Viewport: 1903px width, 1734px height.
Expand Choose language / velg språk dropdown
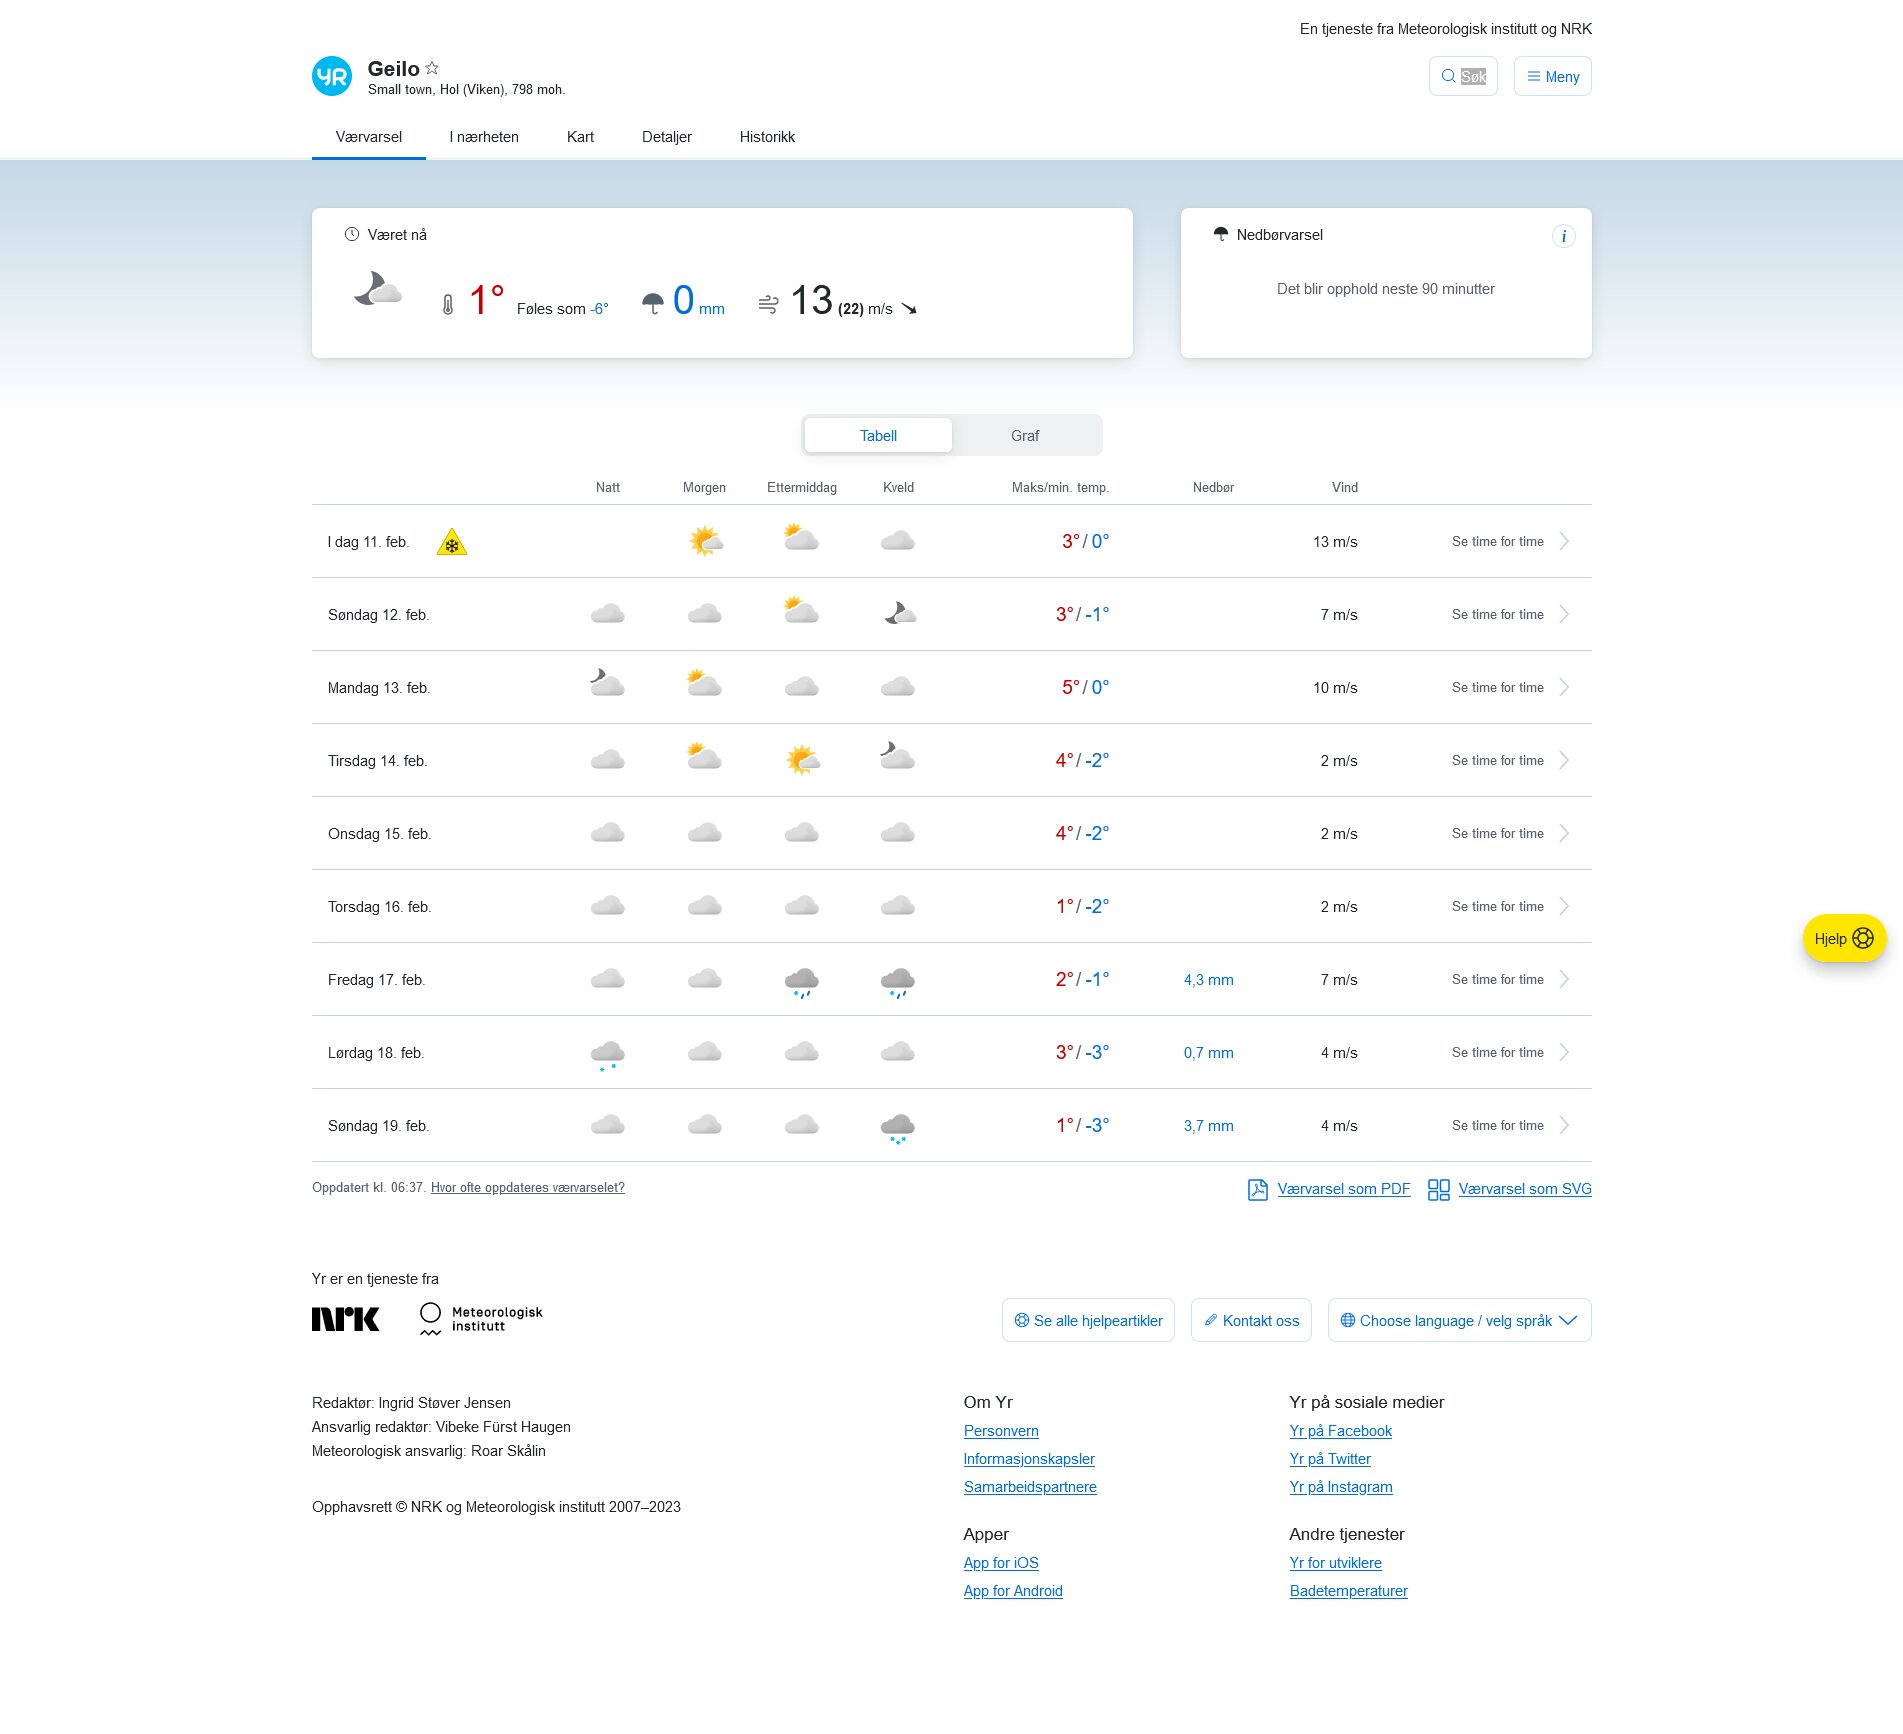pos(1459,1320)
